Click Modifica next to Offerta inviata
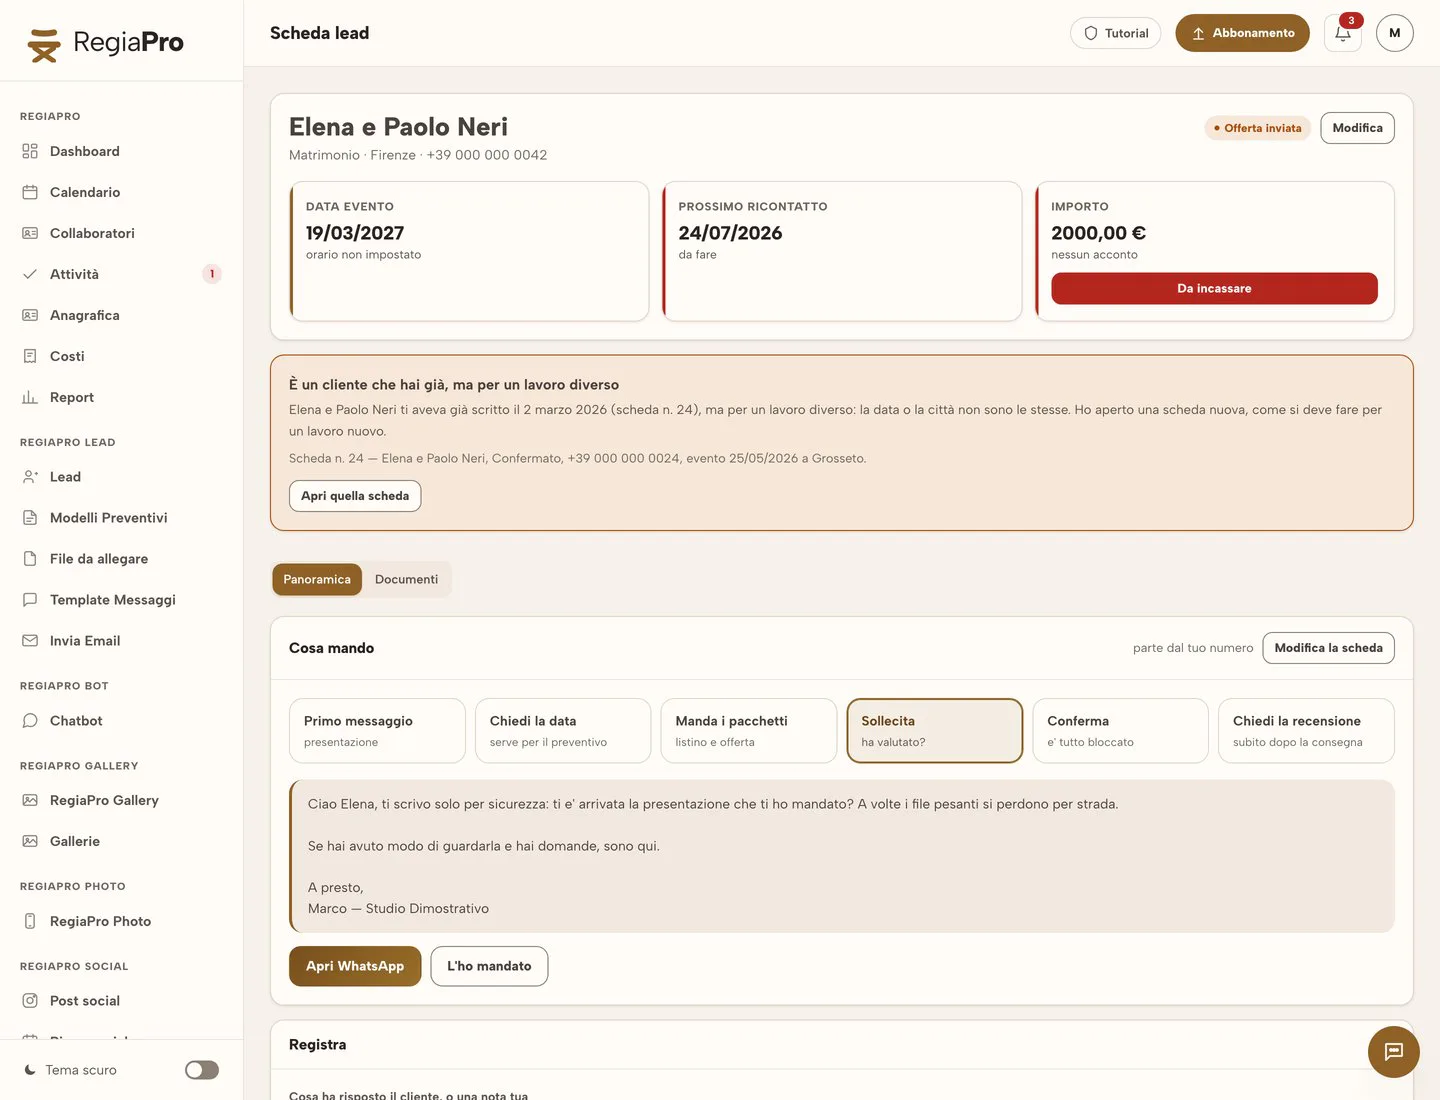This screenshot has width=1440, height=1100. point(1358,128)
